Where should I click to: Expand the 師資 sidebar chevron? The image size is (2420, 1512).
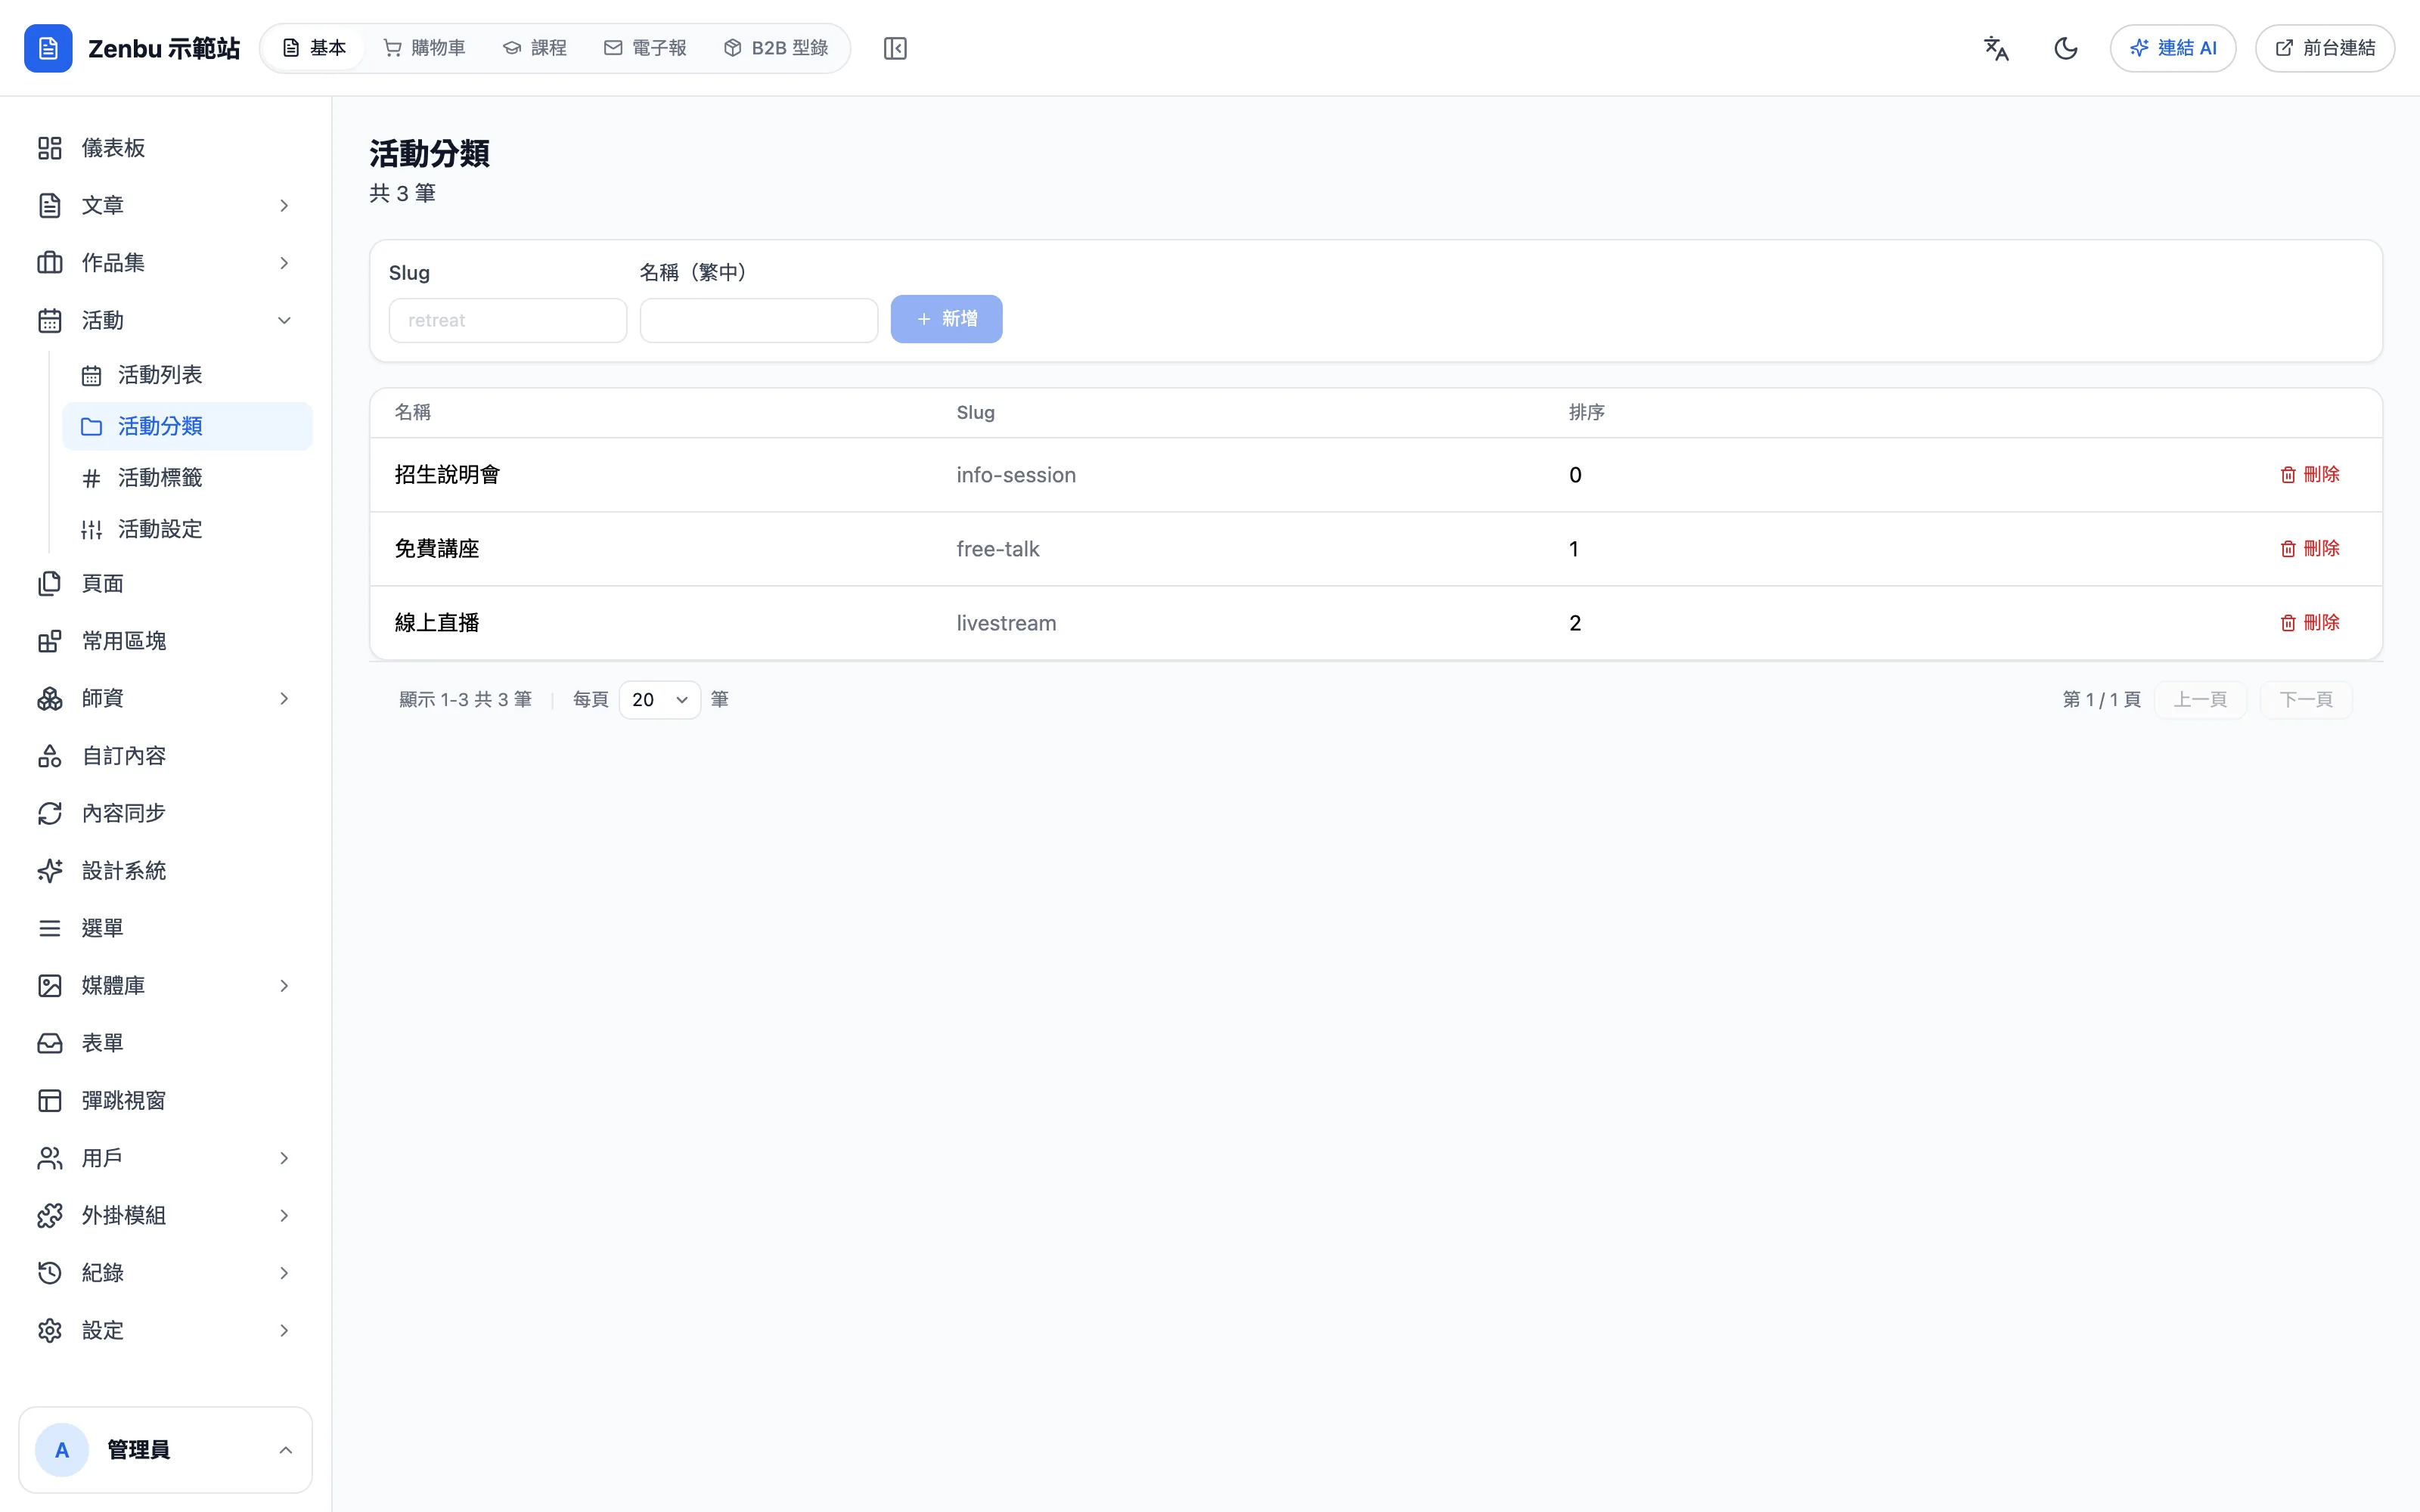click(284, 698)
